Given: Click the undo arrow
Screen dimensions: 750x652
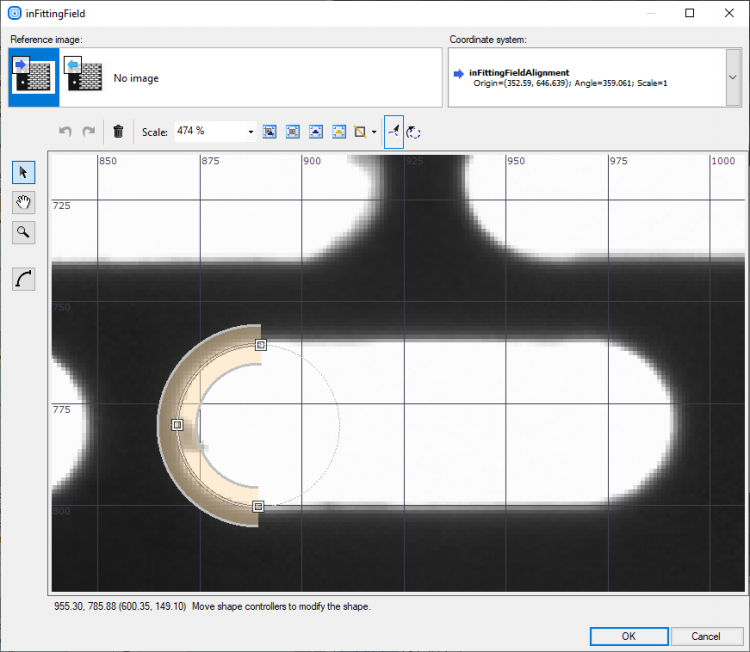Looking at the screenshot, I should [66, 131].
